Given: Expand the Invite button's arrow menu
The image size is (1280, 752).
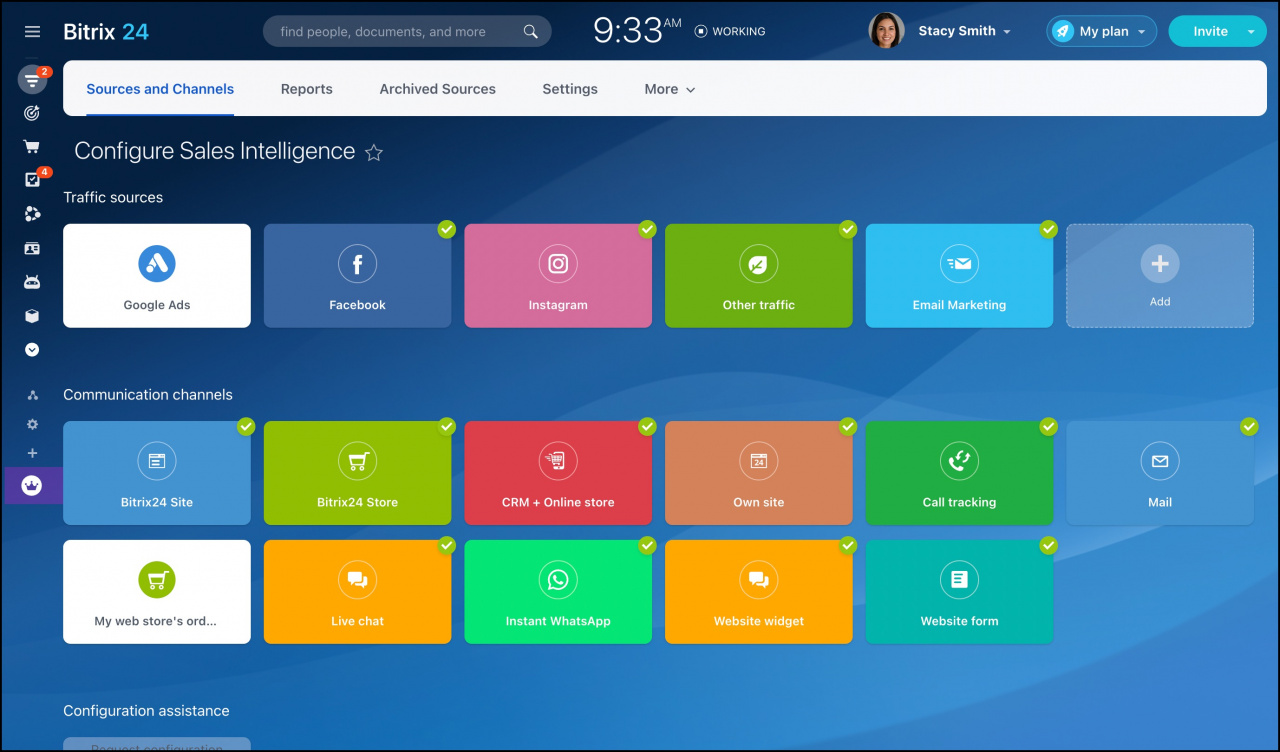Looking at the screenshot, I should [1251, 31].
